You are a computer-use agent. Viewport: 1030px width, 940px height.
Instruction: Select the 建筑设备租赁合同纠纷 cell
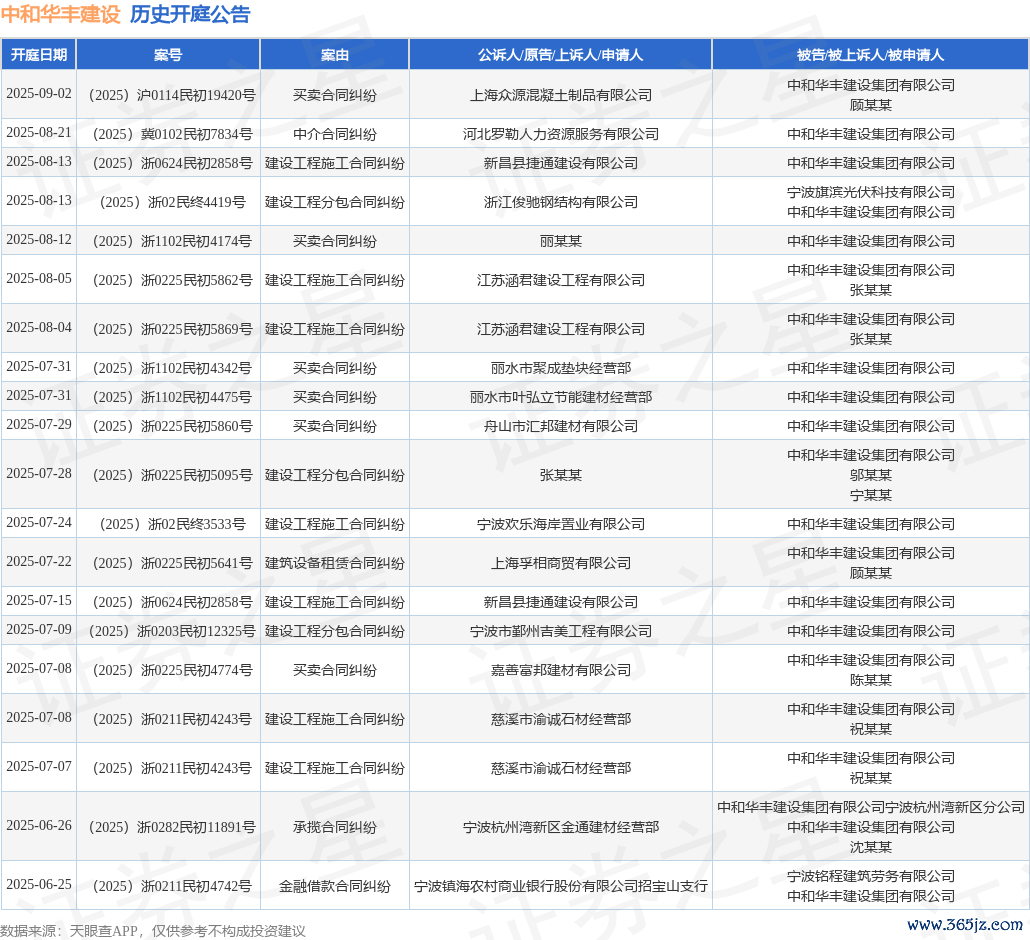334,563
